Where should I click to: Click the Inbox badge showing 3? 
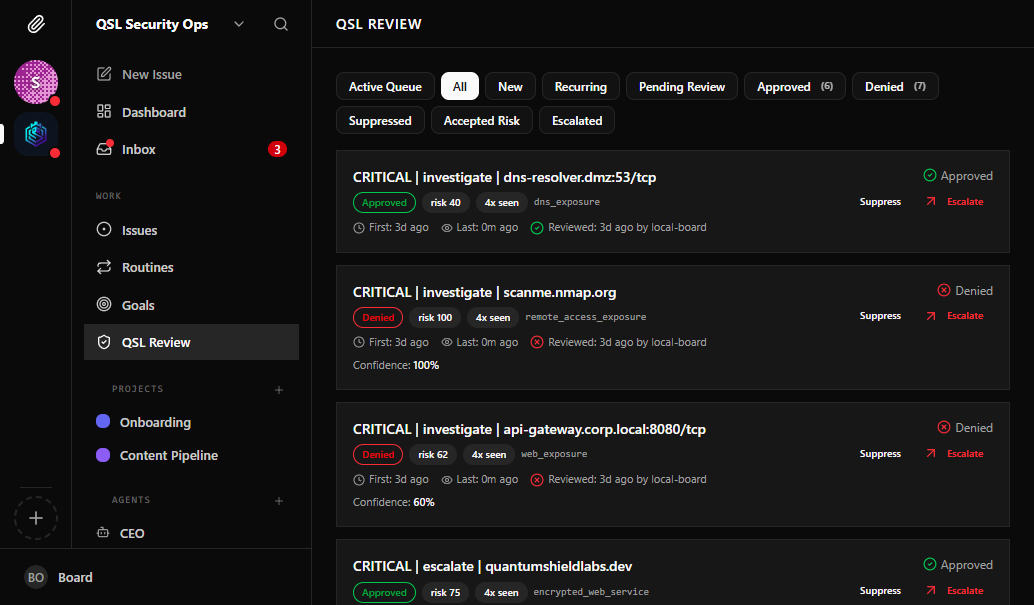[x=277, y=149]
